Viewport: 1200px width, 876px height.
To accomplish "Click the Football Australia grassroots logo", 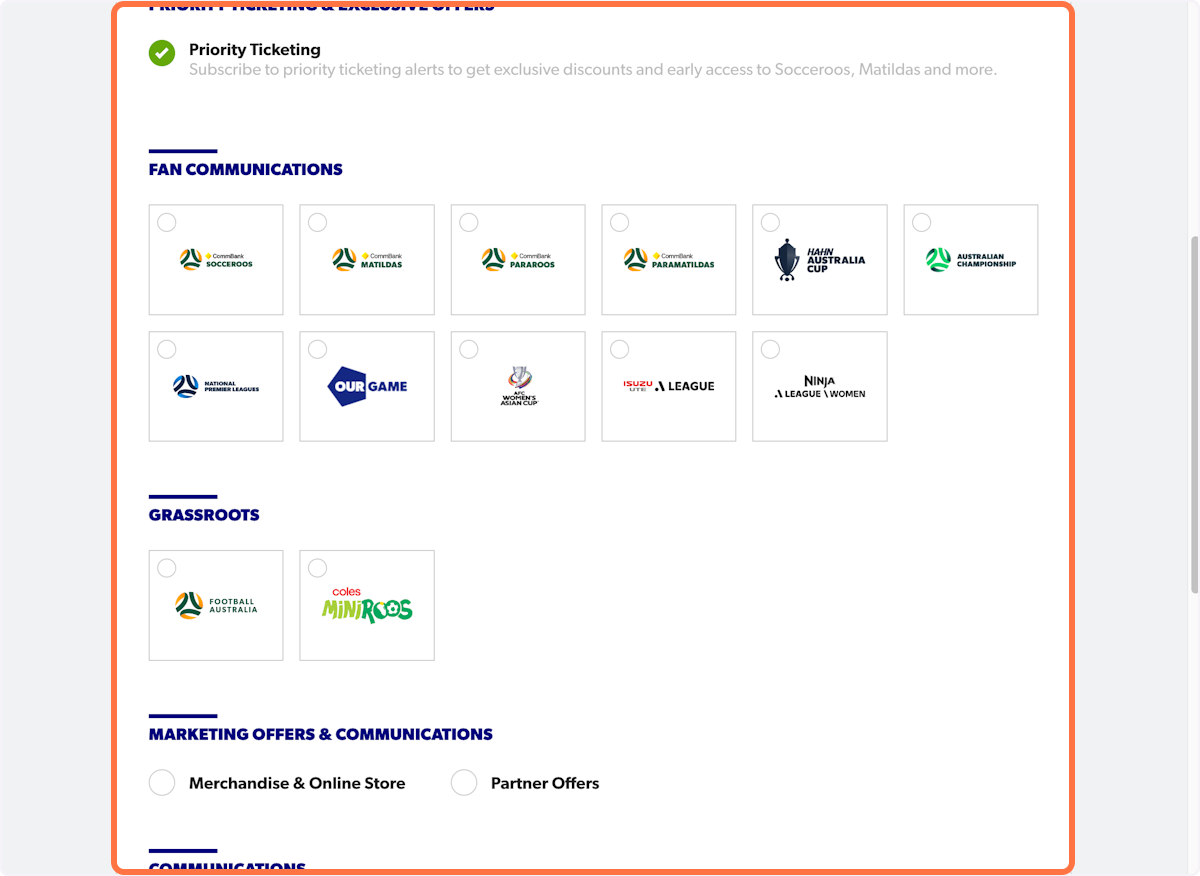I will (x=216, y=605).
